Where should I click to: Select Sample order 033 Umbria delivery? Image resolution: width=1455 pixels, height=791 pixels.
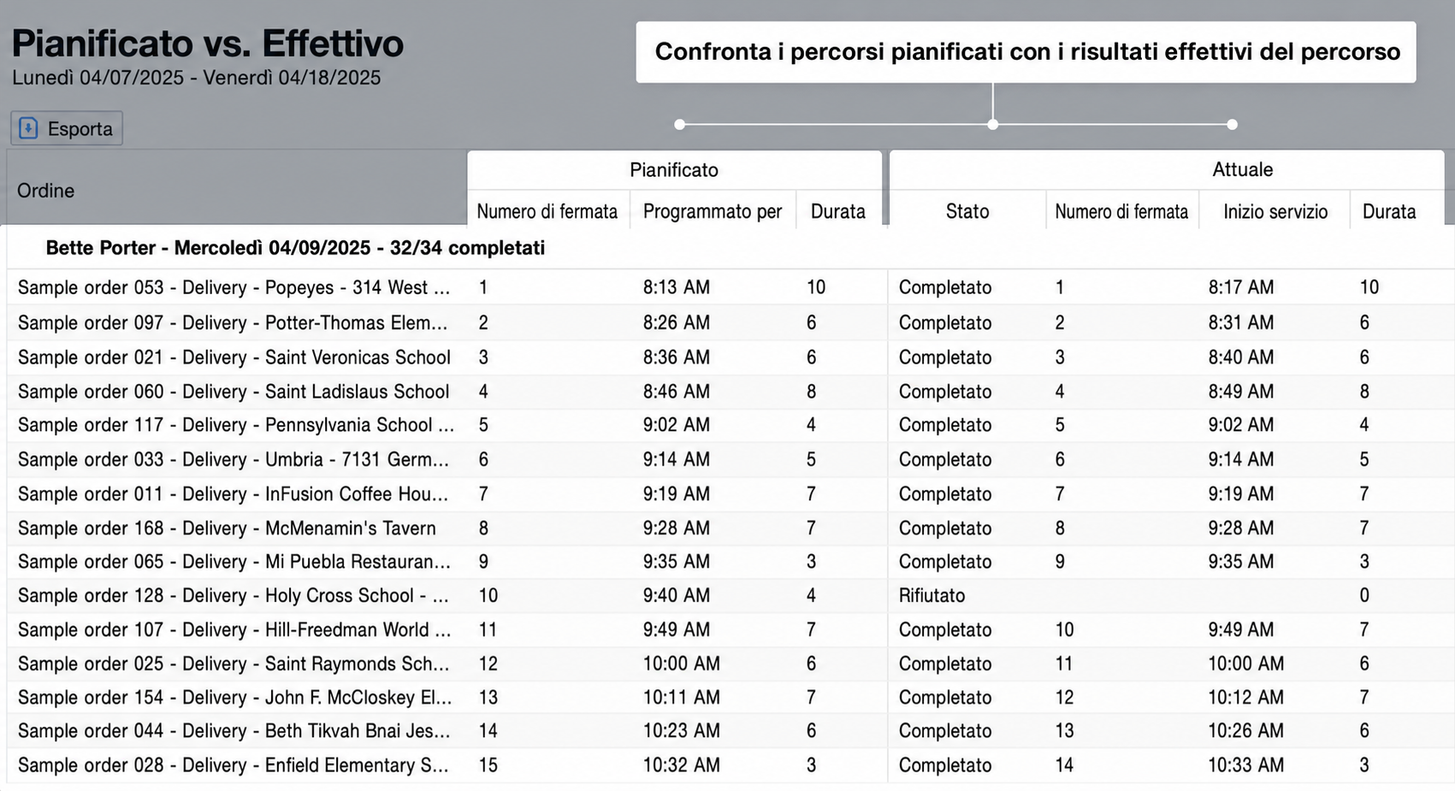click(233, 459)
